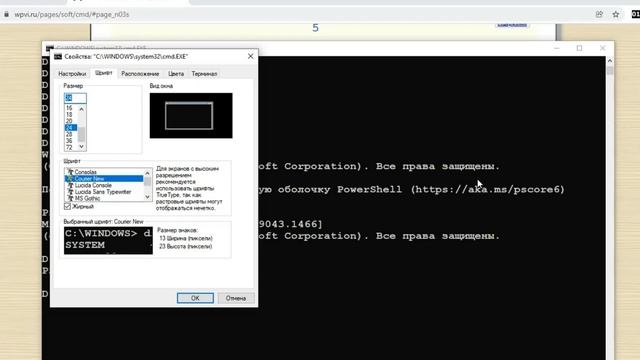Open the Шрифт tab
Image resolution: width=640 pixels, height=360 pixels.
(103, 73)
